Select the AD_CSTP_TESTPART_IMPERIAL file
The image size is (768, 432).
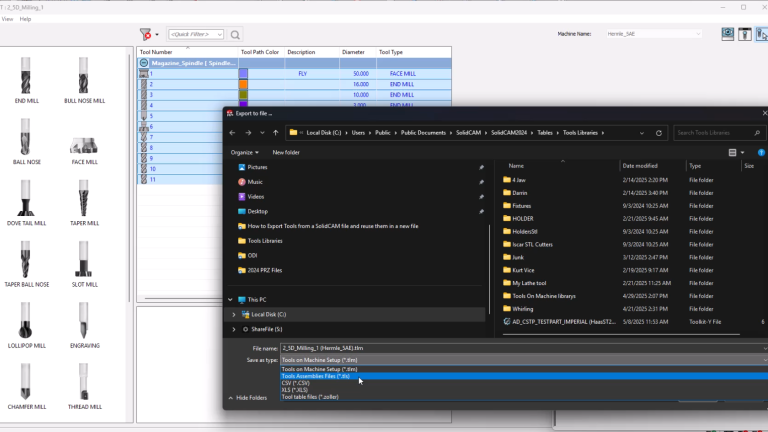tap(563, 322)
